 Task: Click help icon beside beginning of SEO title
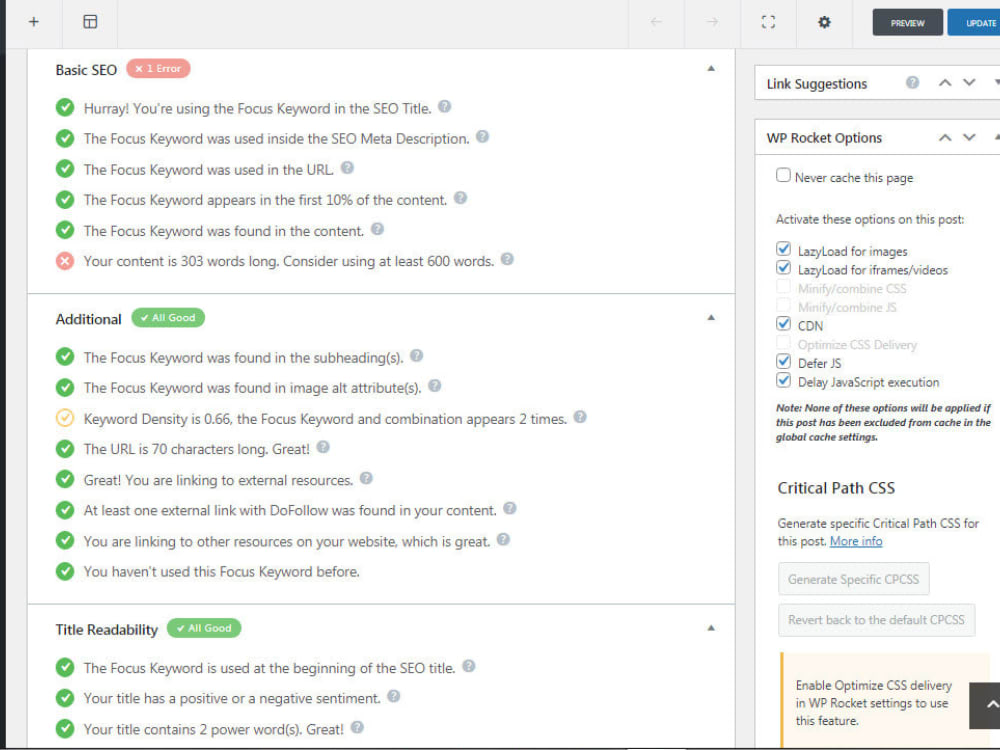coord(469,666)
